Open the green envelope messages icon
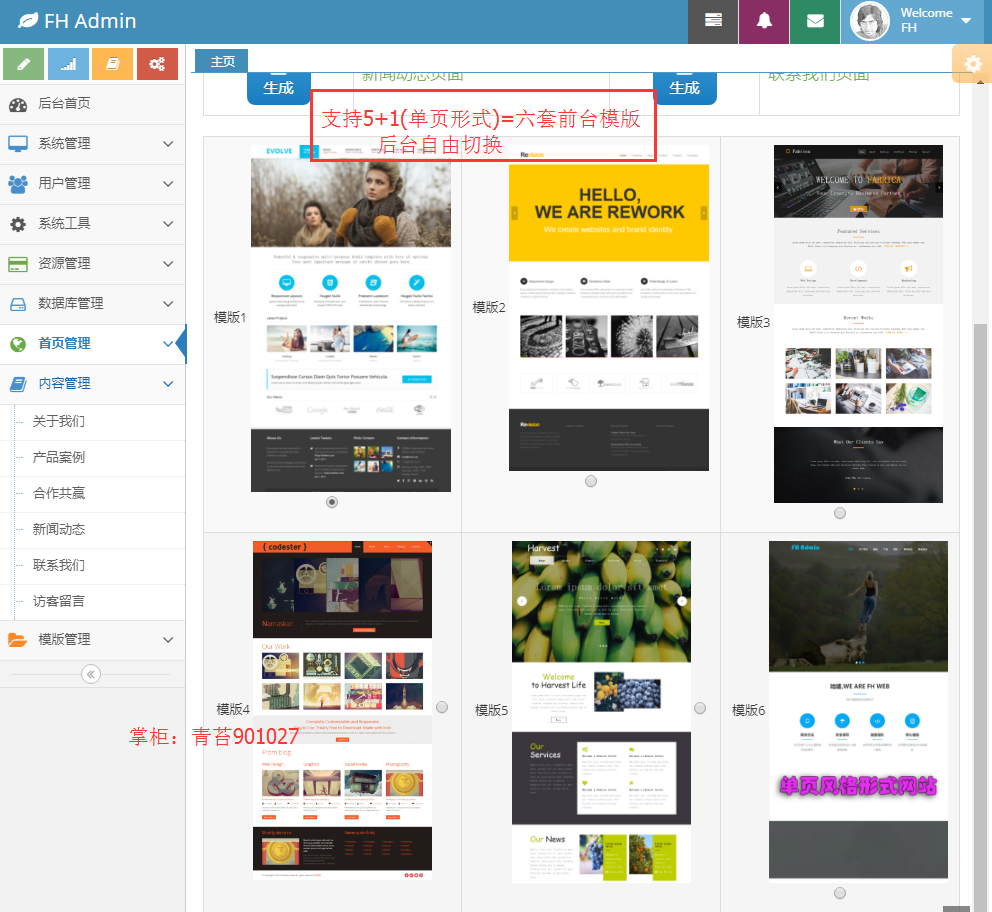Screen dimensions: 992x912 [x=815, y=22]
